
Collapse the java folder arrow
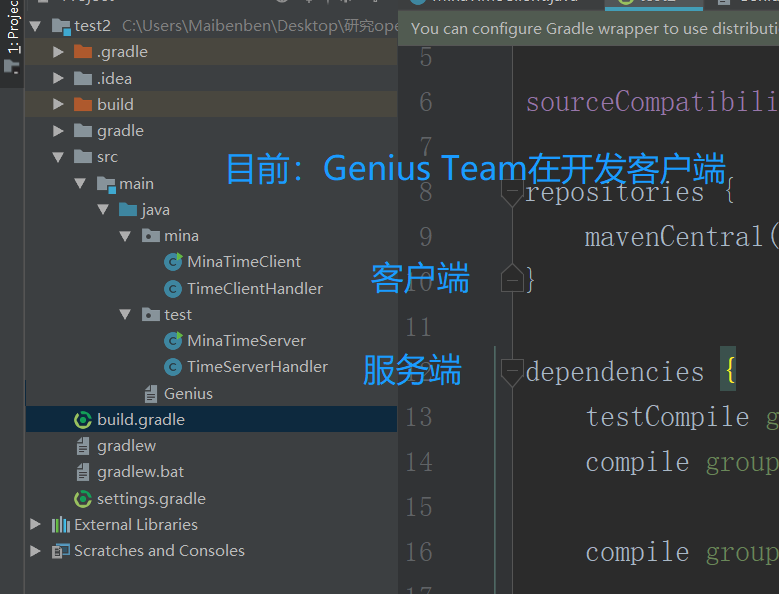coord(103,209)
